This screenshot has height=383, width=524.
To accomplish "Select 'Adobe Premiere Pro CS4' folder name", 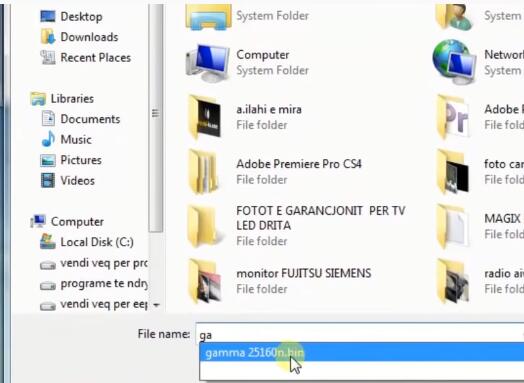I will (299, 164).
